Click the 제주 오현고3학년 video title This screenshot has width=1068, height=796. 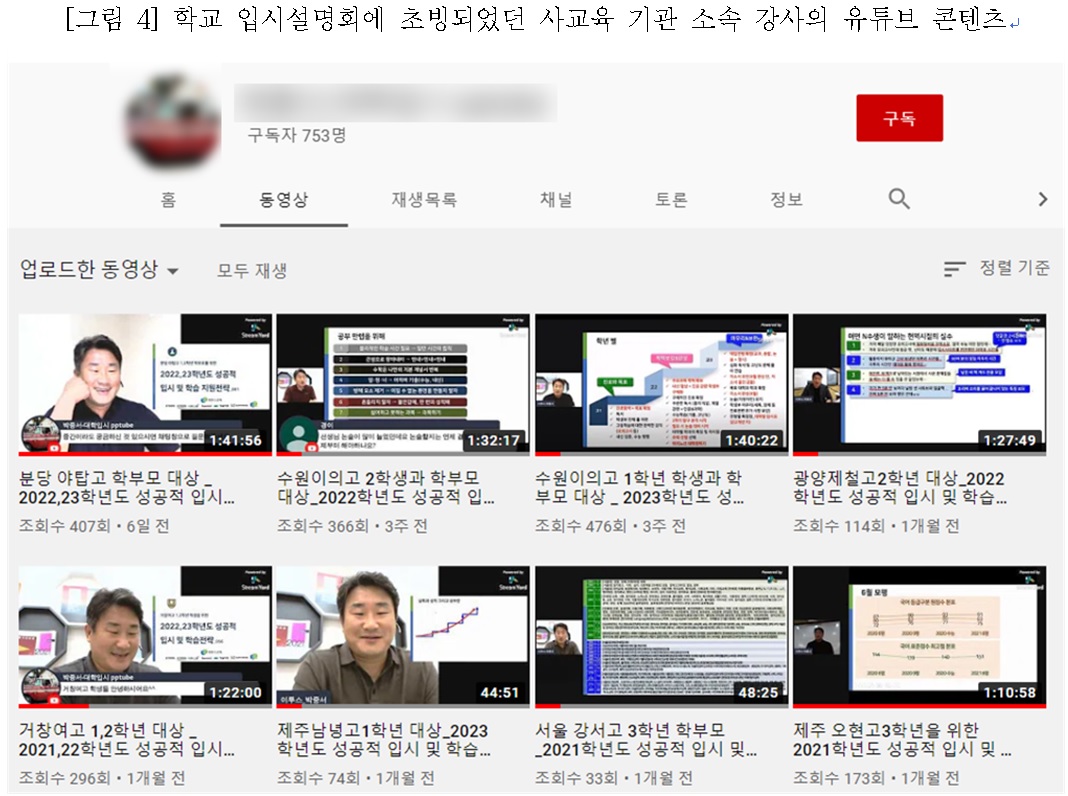click(x=902, y=740)
